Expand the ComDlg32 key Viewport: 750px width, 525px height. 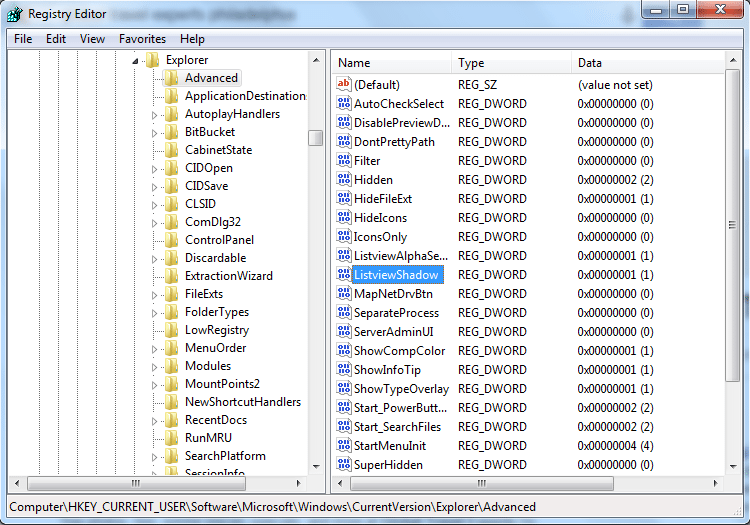tap(154, 223)
